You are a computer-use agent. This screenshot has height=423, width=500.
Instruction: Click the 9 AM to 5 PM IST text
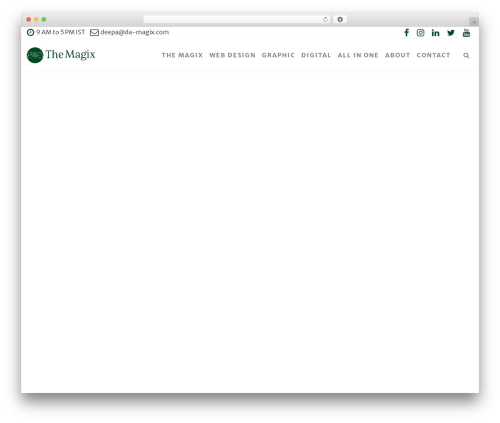coord(60,32)
